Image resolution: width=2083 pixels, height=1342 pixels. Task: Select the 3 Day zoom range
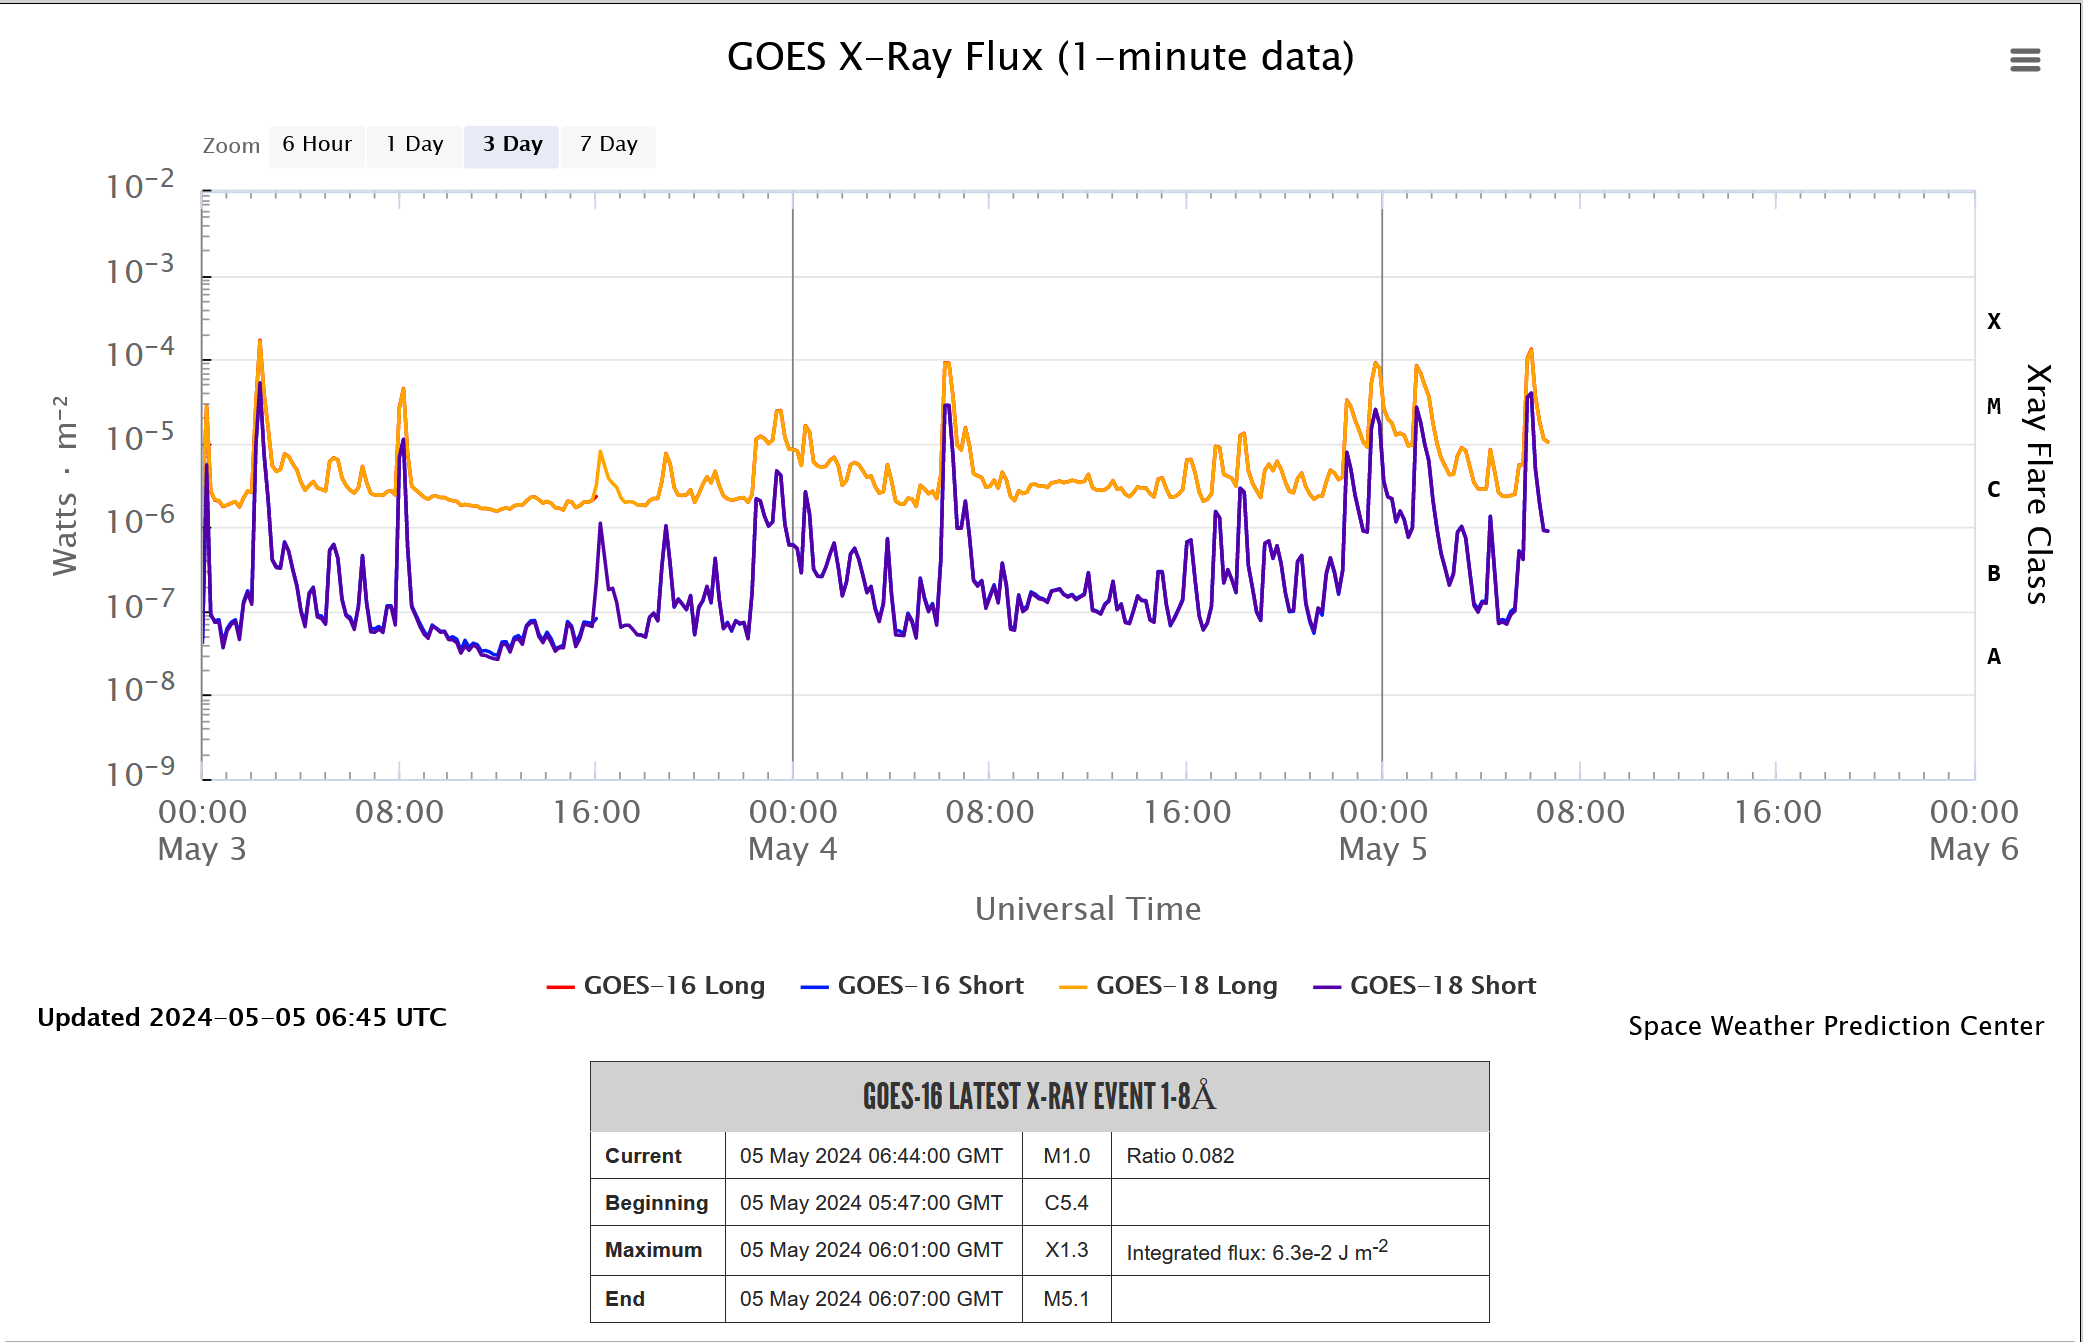pyautogui.click(x=511, y=145)
